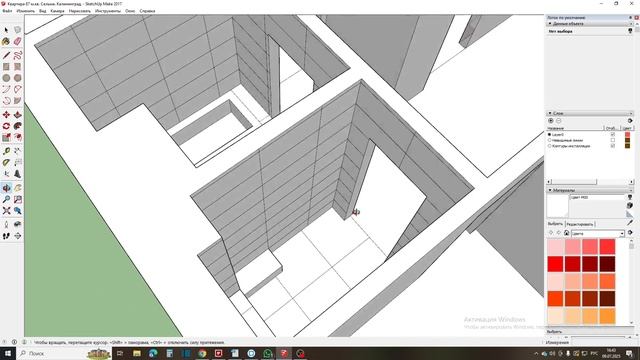Click the Измерения measurements box
640x360 pixels.
click(x=598, y=342)
